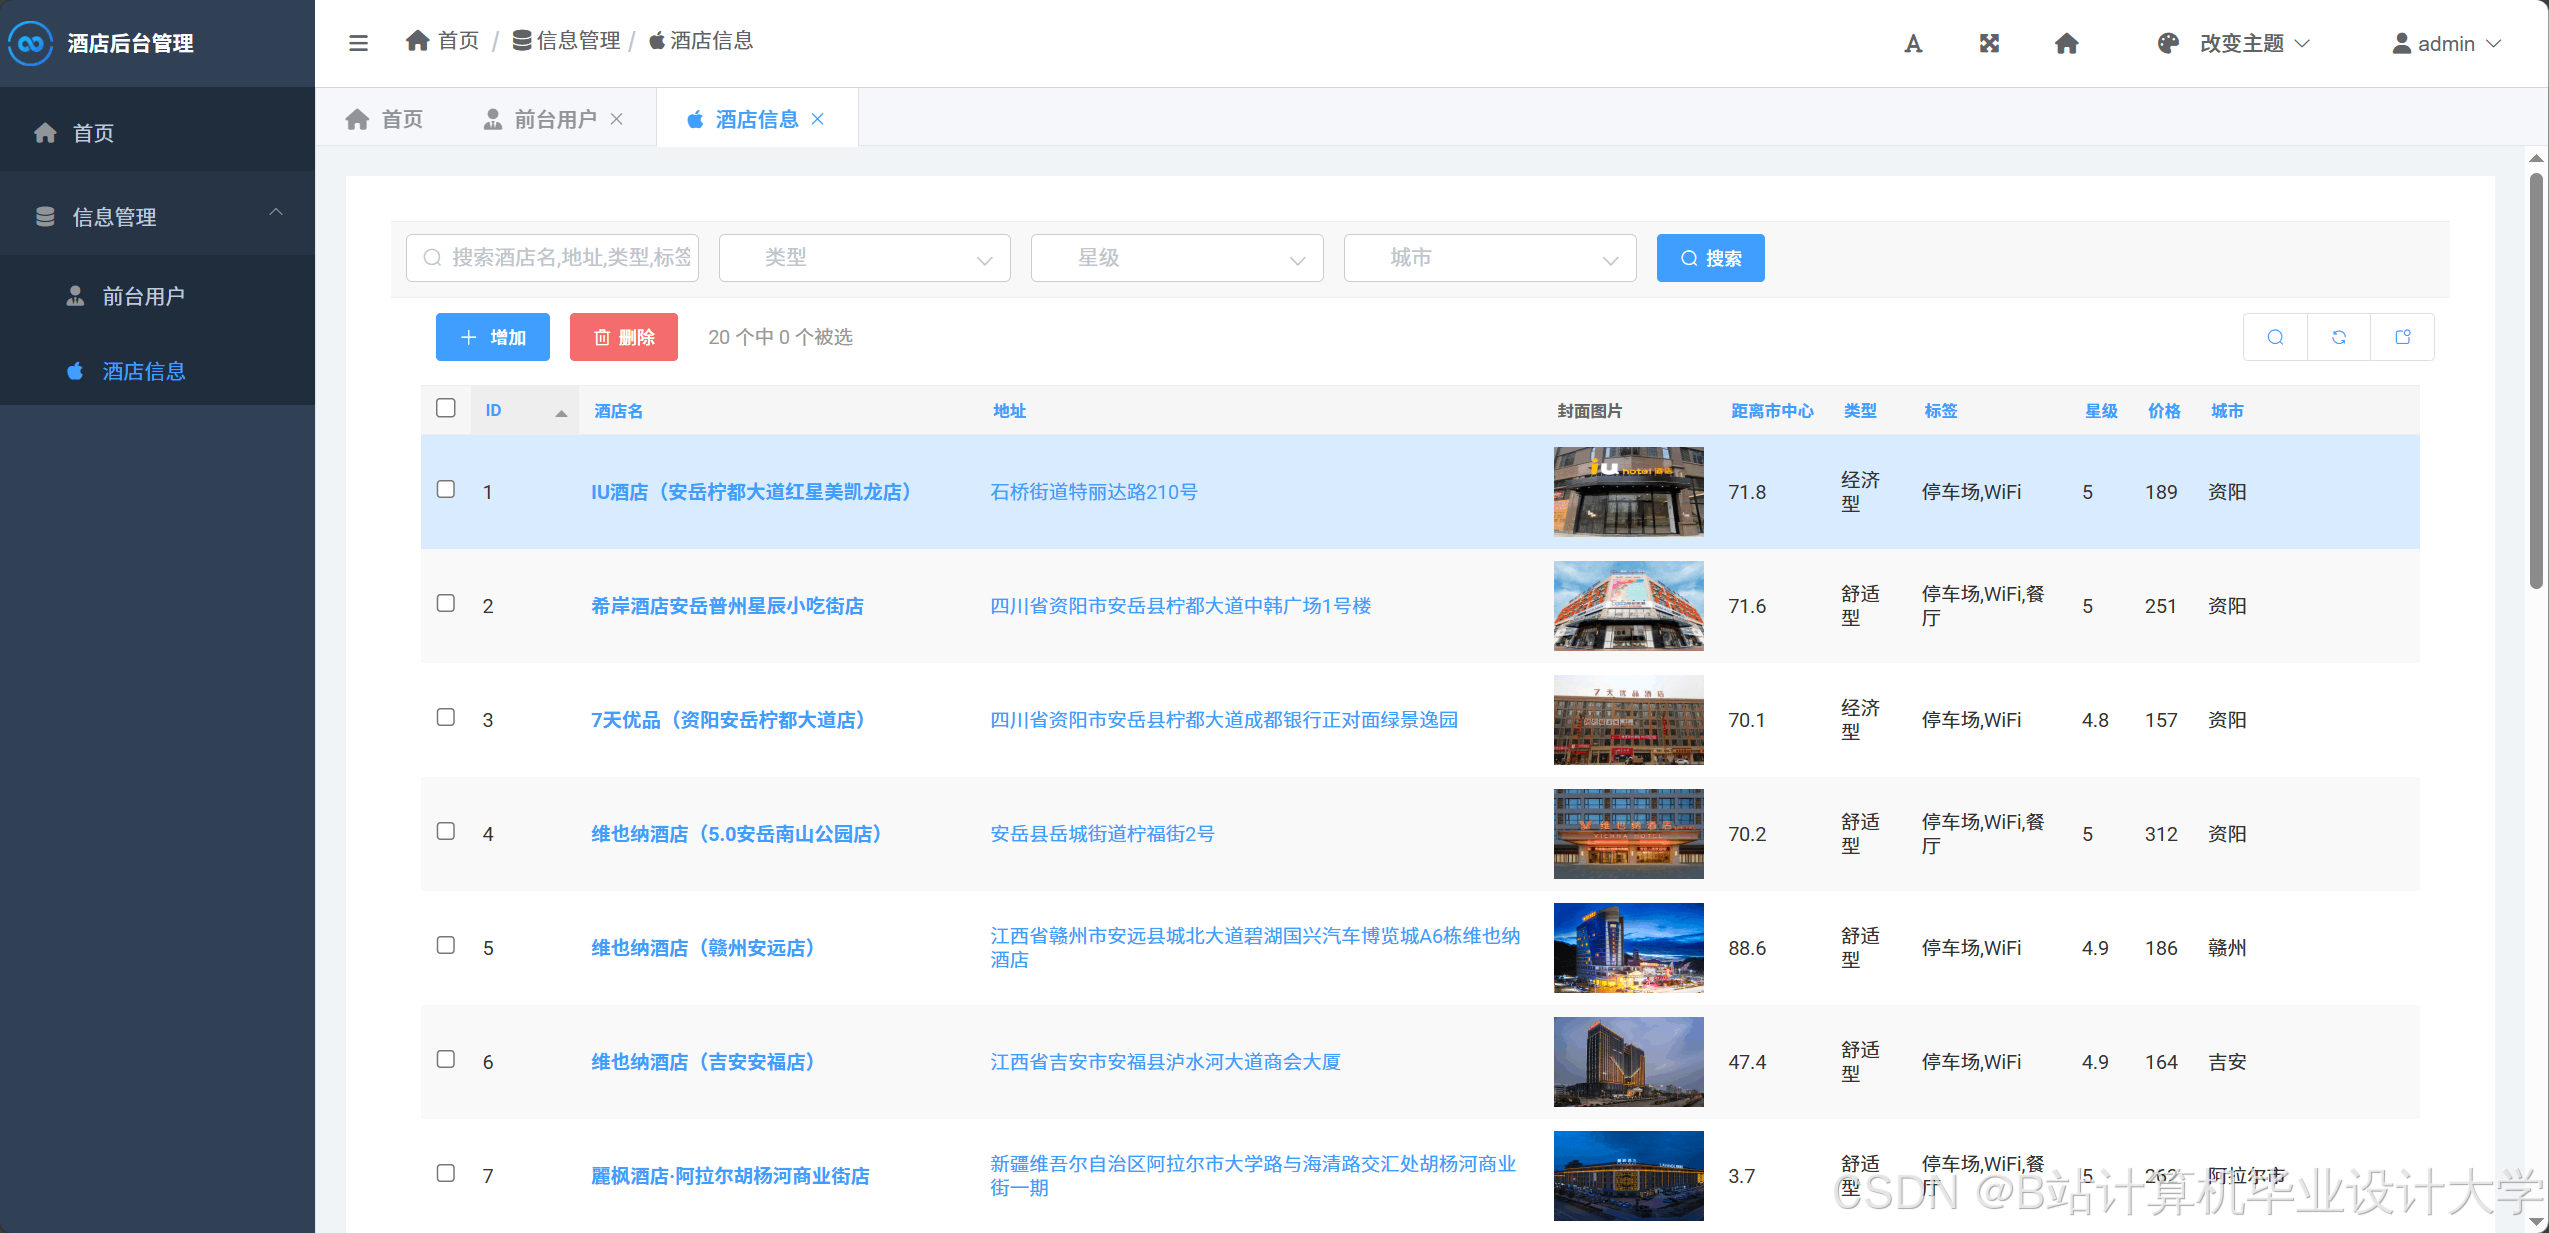
Task: Open the 类型 dropdown filter
Action: [x=864, y=258]
